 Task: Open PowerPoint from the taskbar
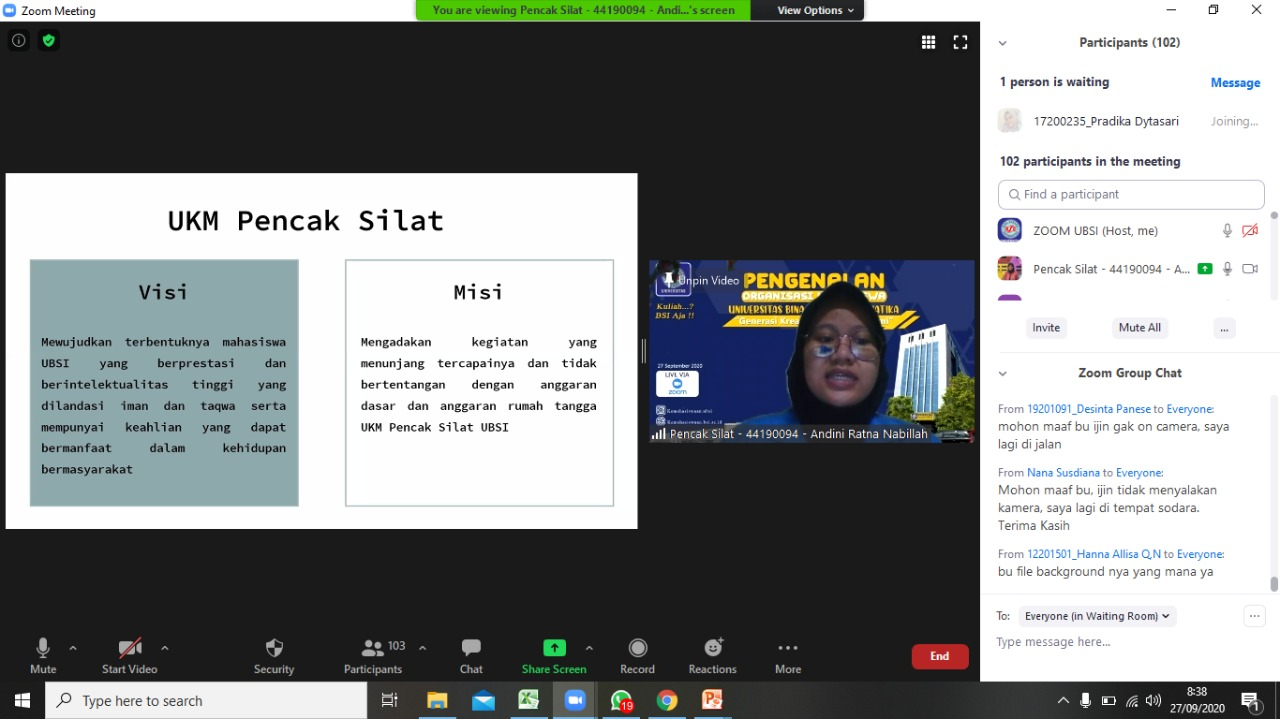pos(712,701)
